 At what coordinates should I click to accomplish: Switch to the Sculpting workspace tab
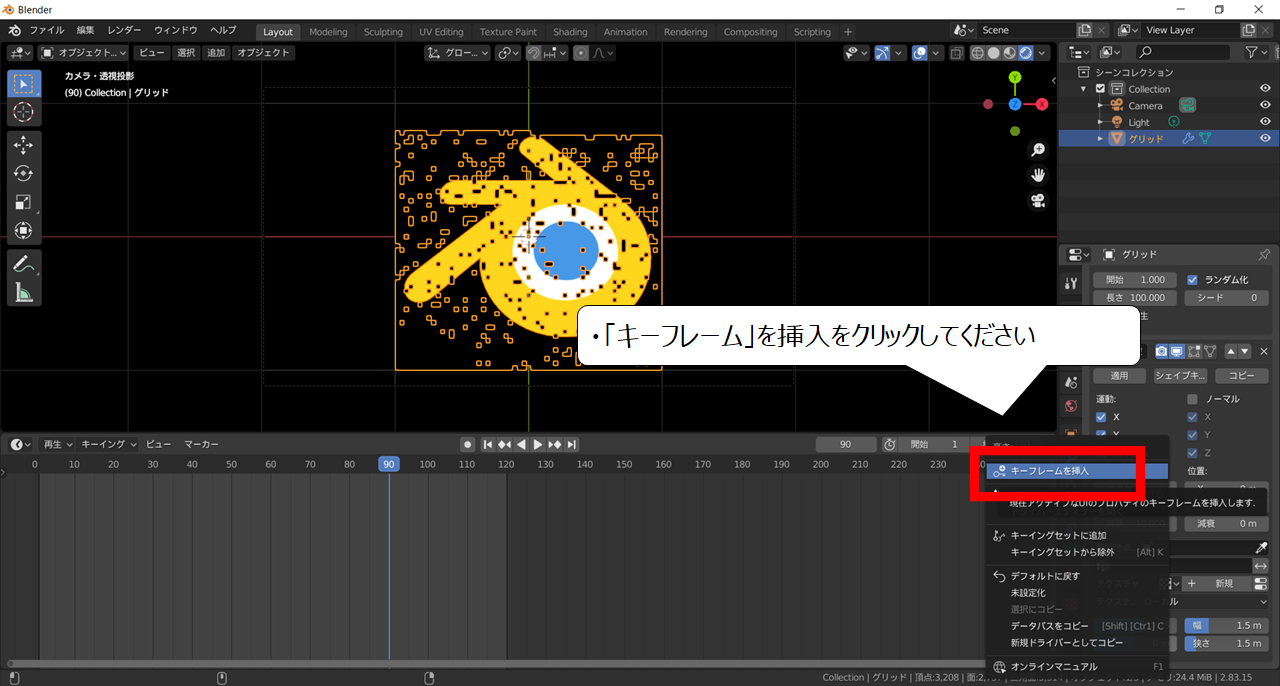(x=383, y=32)
